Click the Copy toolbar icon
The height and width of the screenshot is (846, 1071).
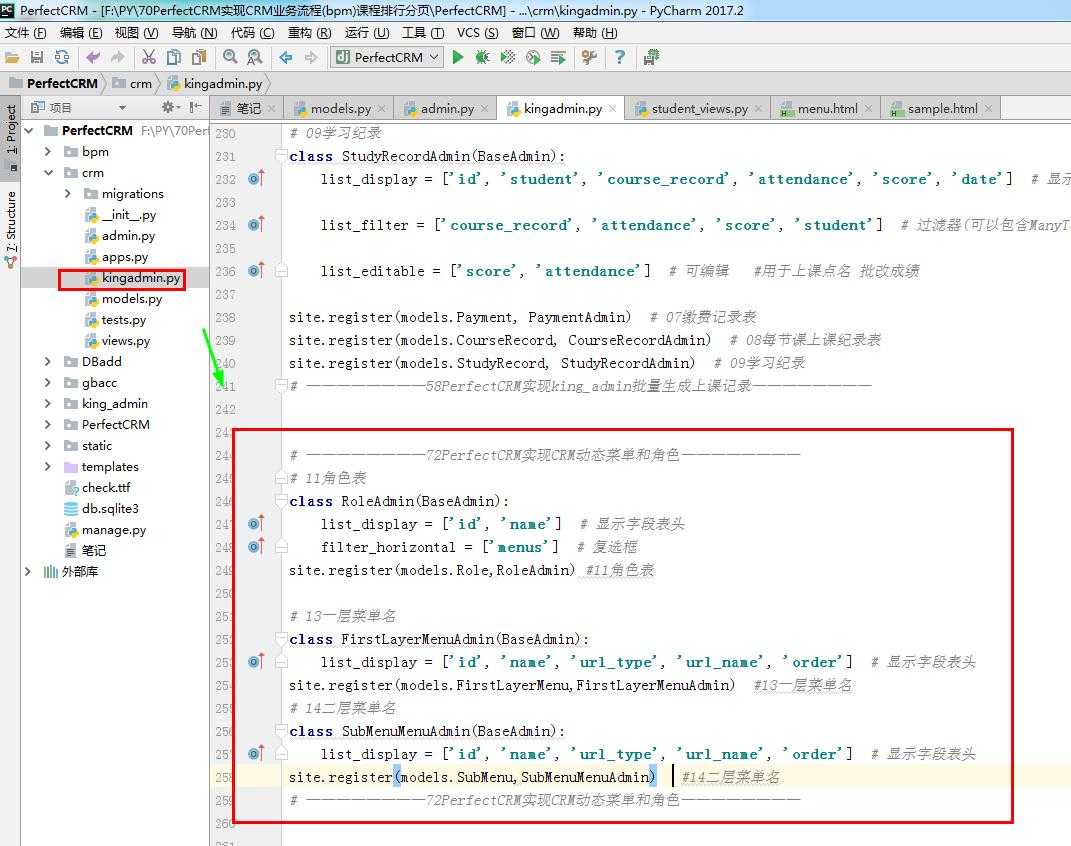[x=174, y=57]
